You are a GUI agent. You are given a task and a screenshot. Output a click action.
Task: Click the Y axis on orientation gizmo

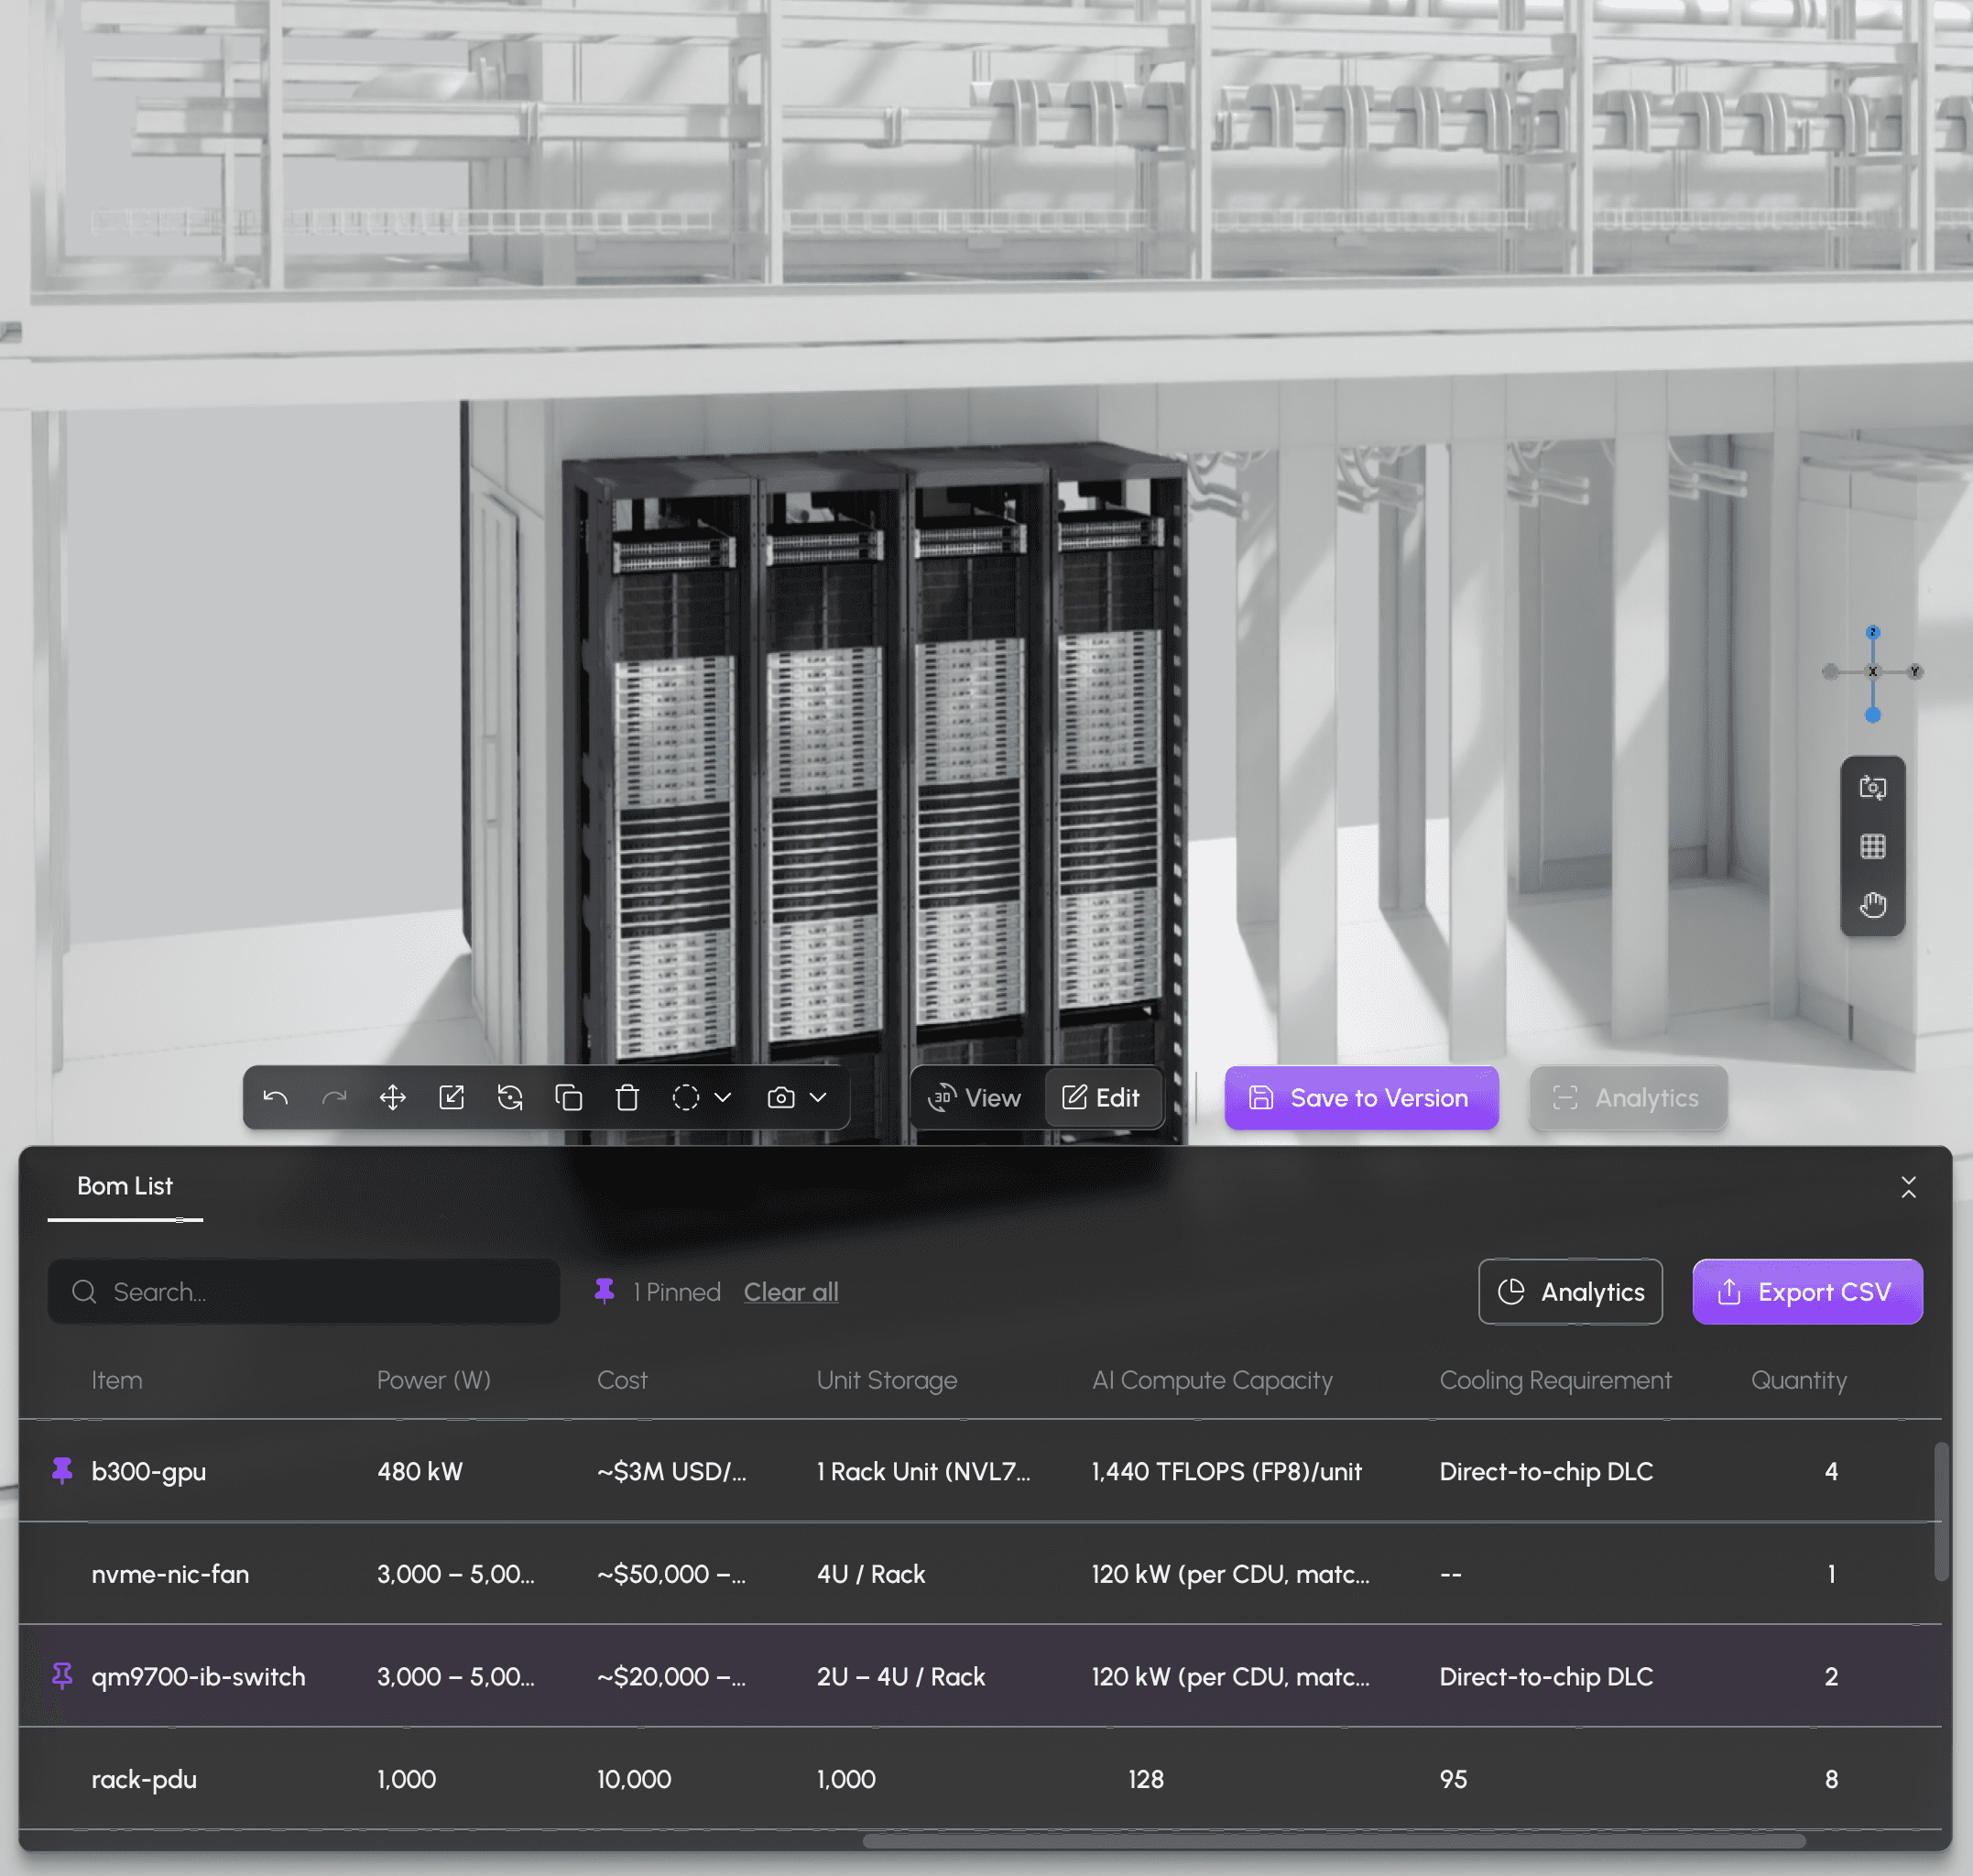(1915, 671)
